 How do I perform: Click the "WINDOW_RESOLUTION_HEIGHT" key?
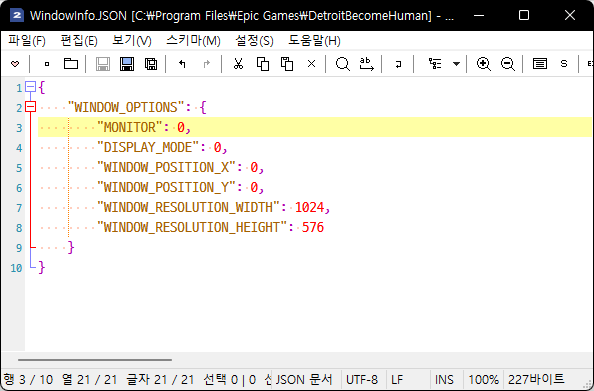[x=192, y=227]
